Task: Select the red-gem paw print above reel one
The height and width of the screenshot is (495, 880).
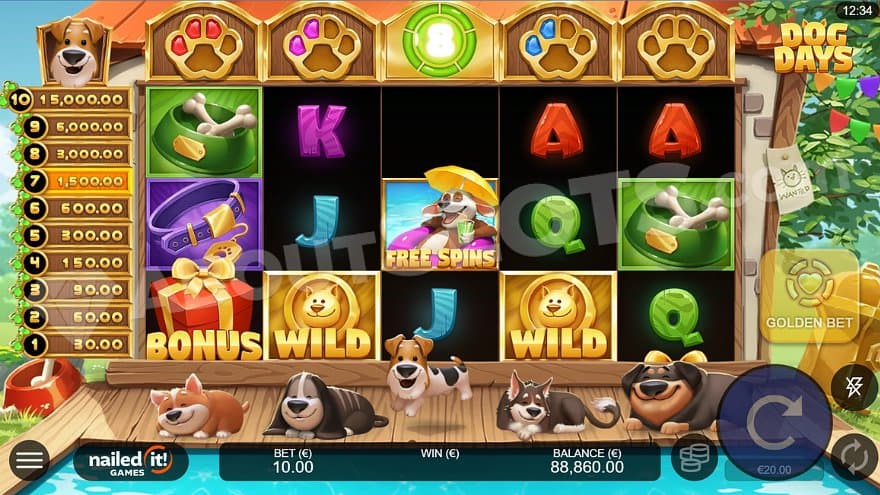Action: pyautogui.click(x=203, y=44)
